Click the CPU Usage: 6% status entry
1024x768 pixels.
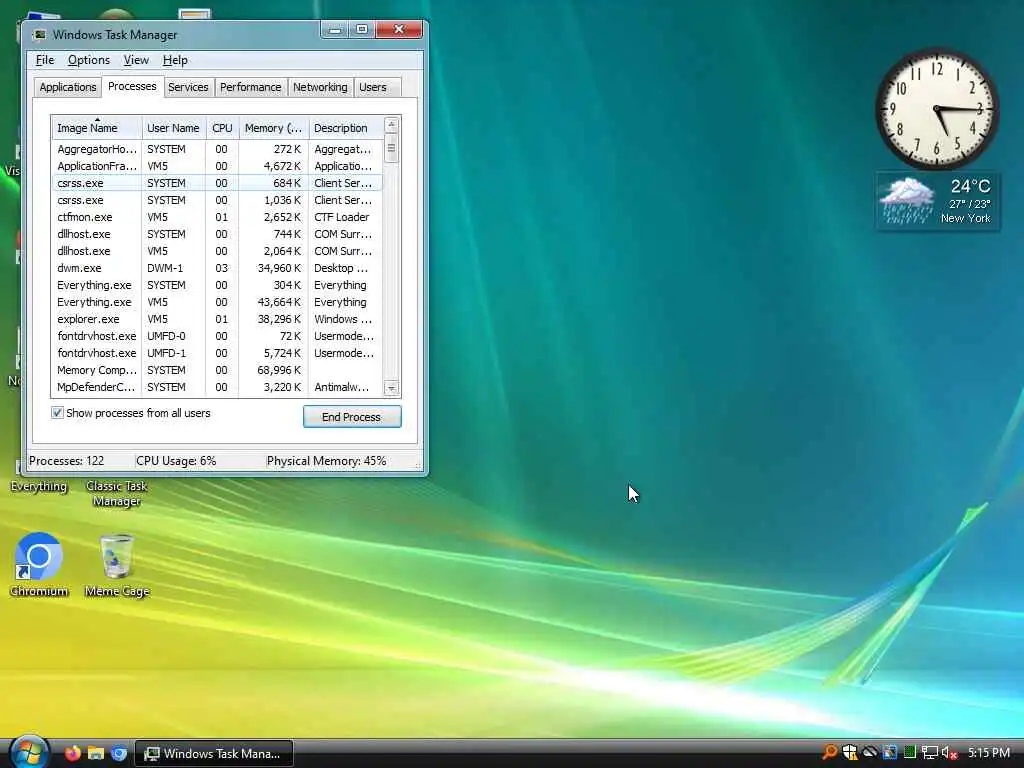tap(176, 461)
